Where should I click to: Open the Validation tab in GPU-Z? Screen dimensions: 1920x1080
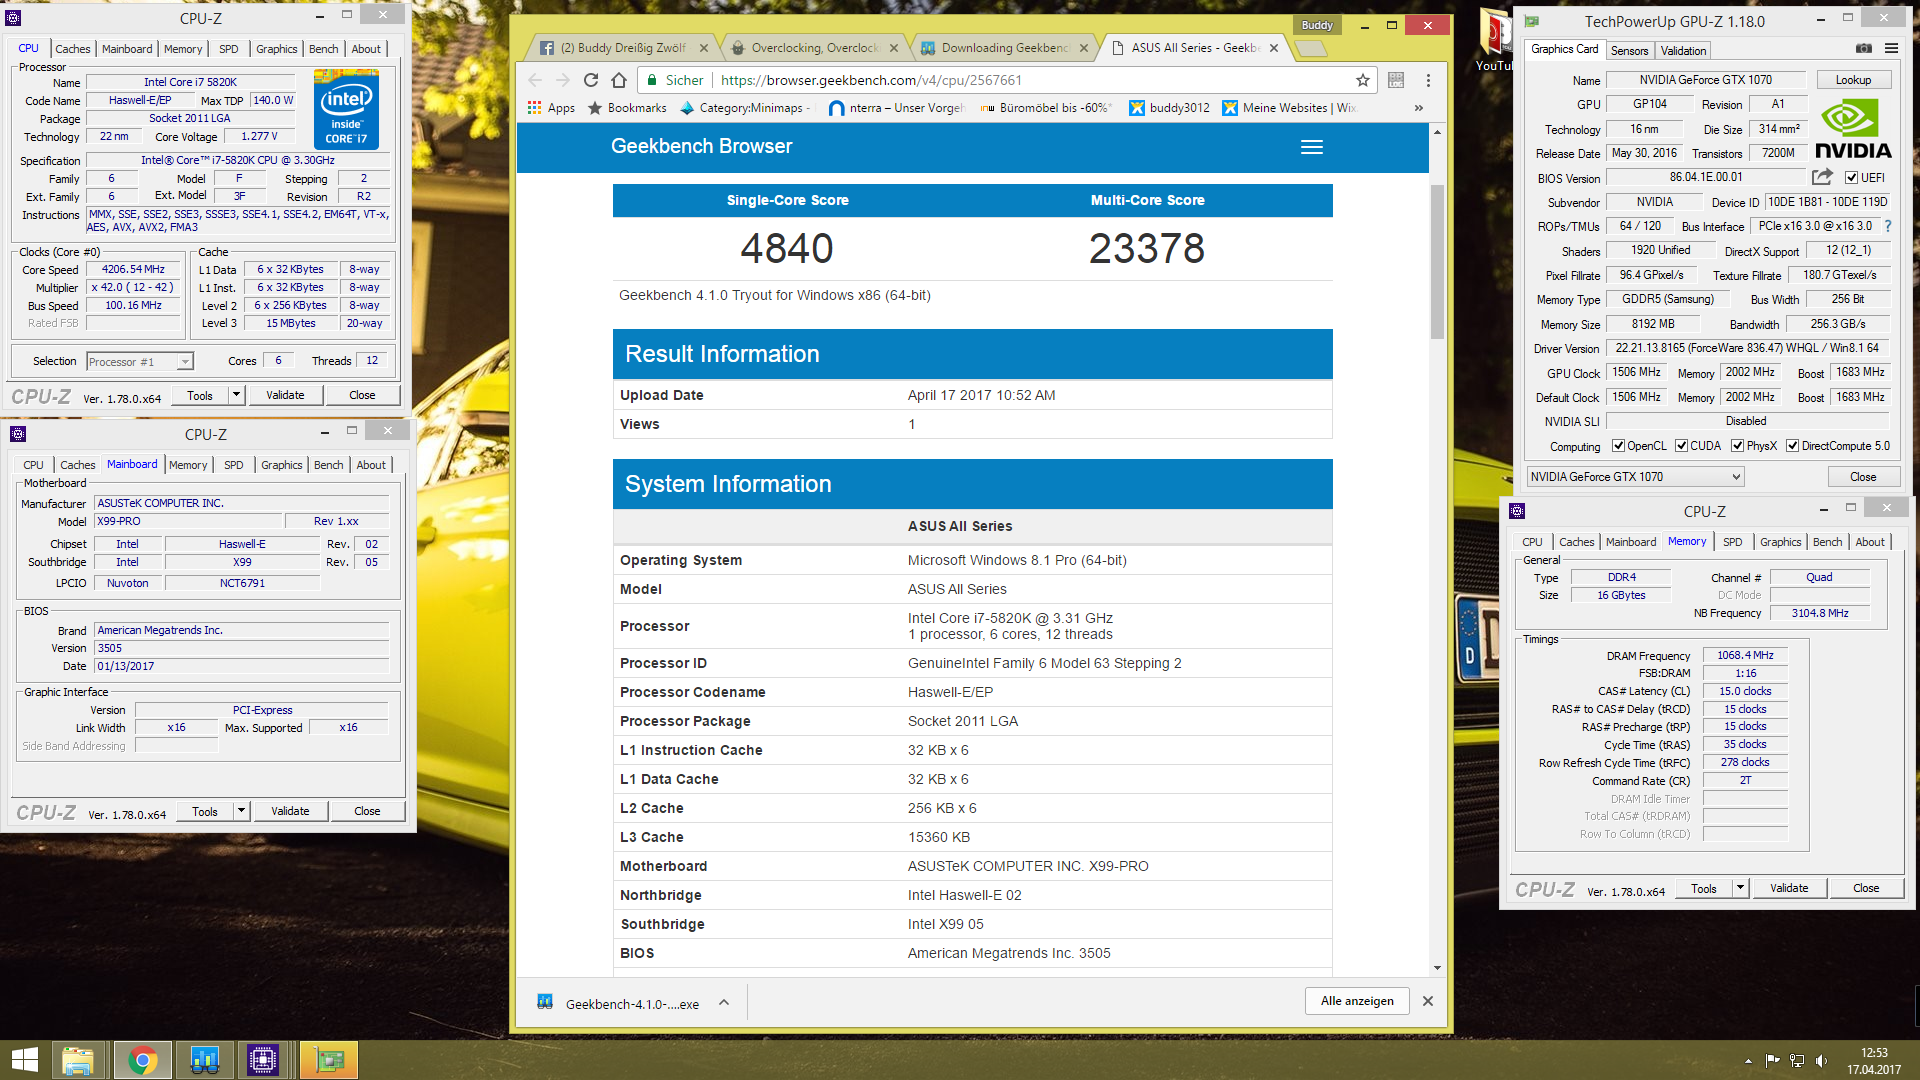(x=1683, y=51)
